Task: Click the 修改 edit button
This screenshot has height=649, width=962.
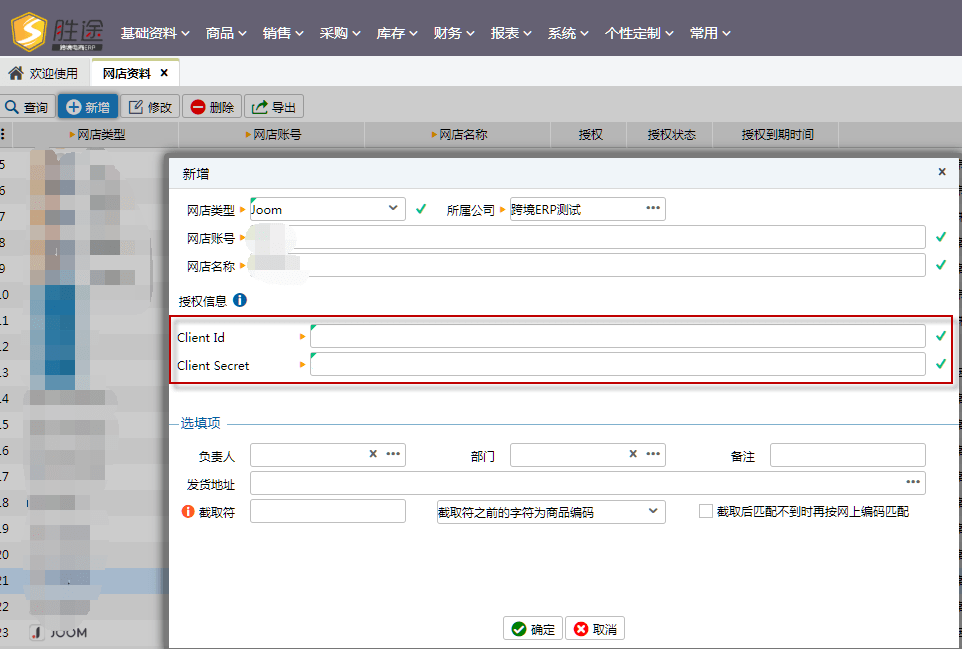Action: point(150,107)
